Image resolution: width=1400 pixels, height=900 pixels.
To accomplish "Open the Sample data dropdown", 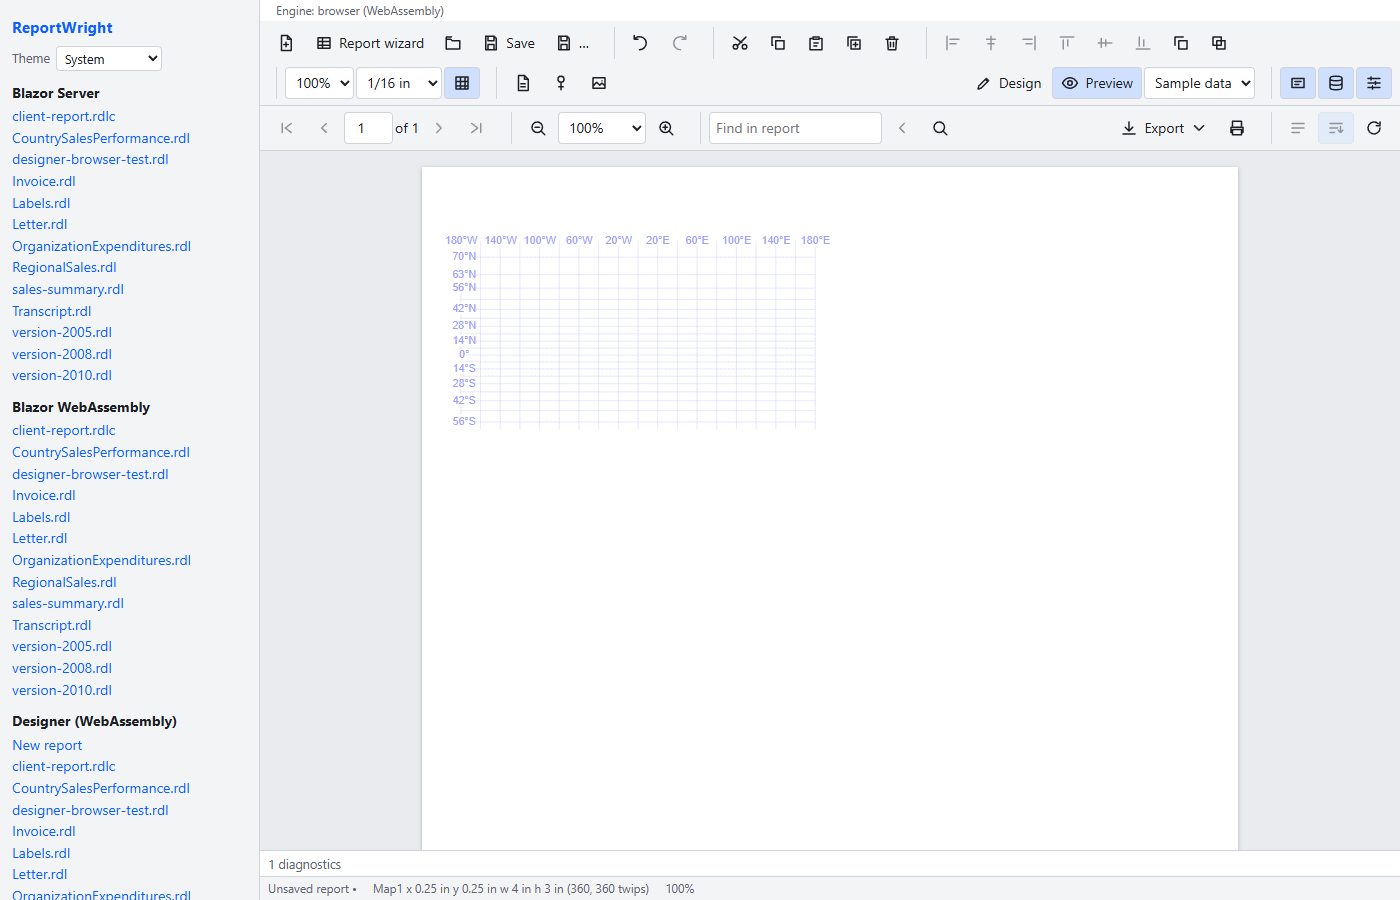I will click(x=1200, y=83).
